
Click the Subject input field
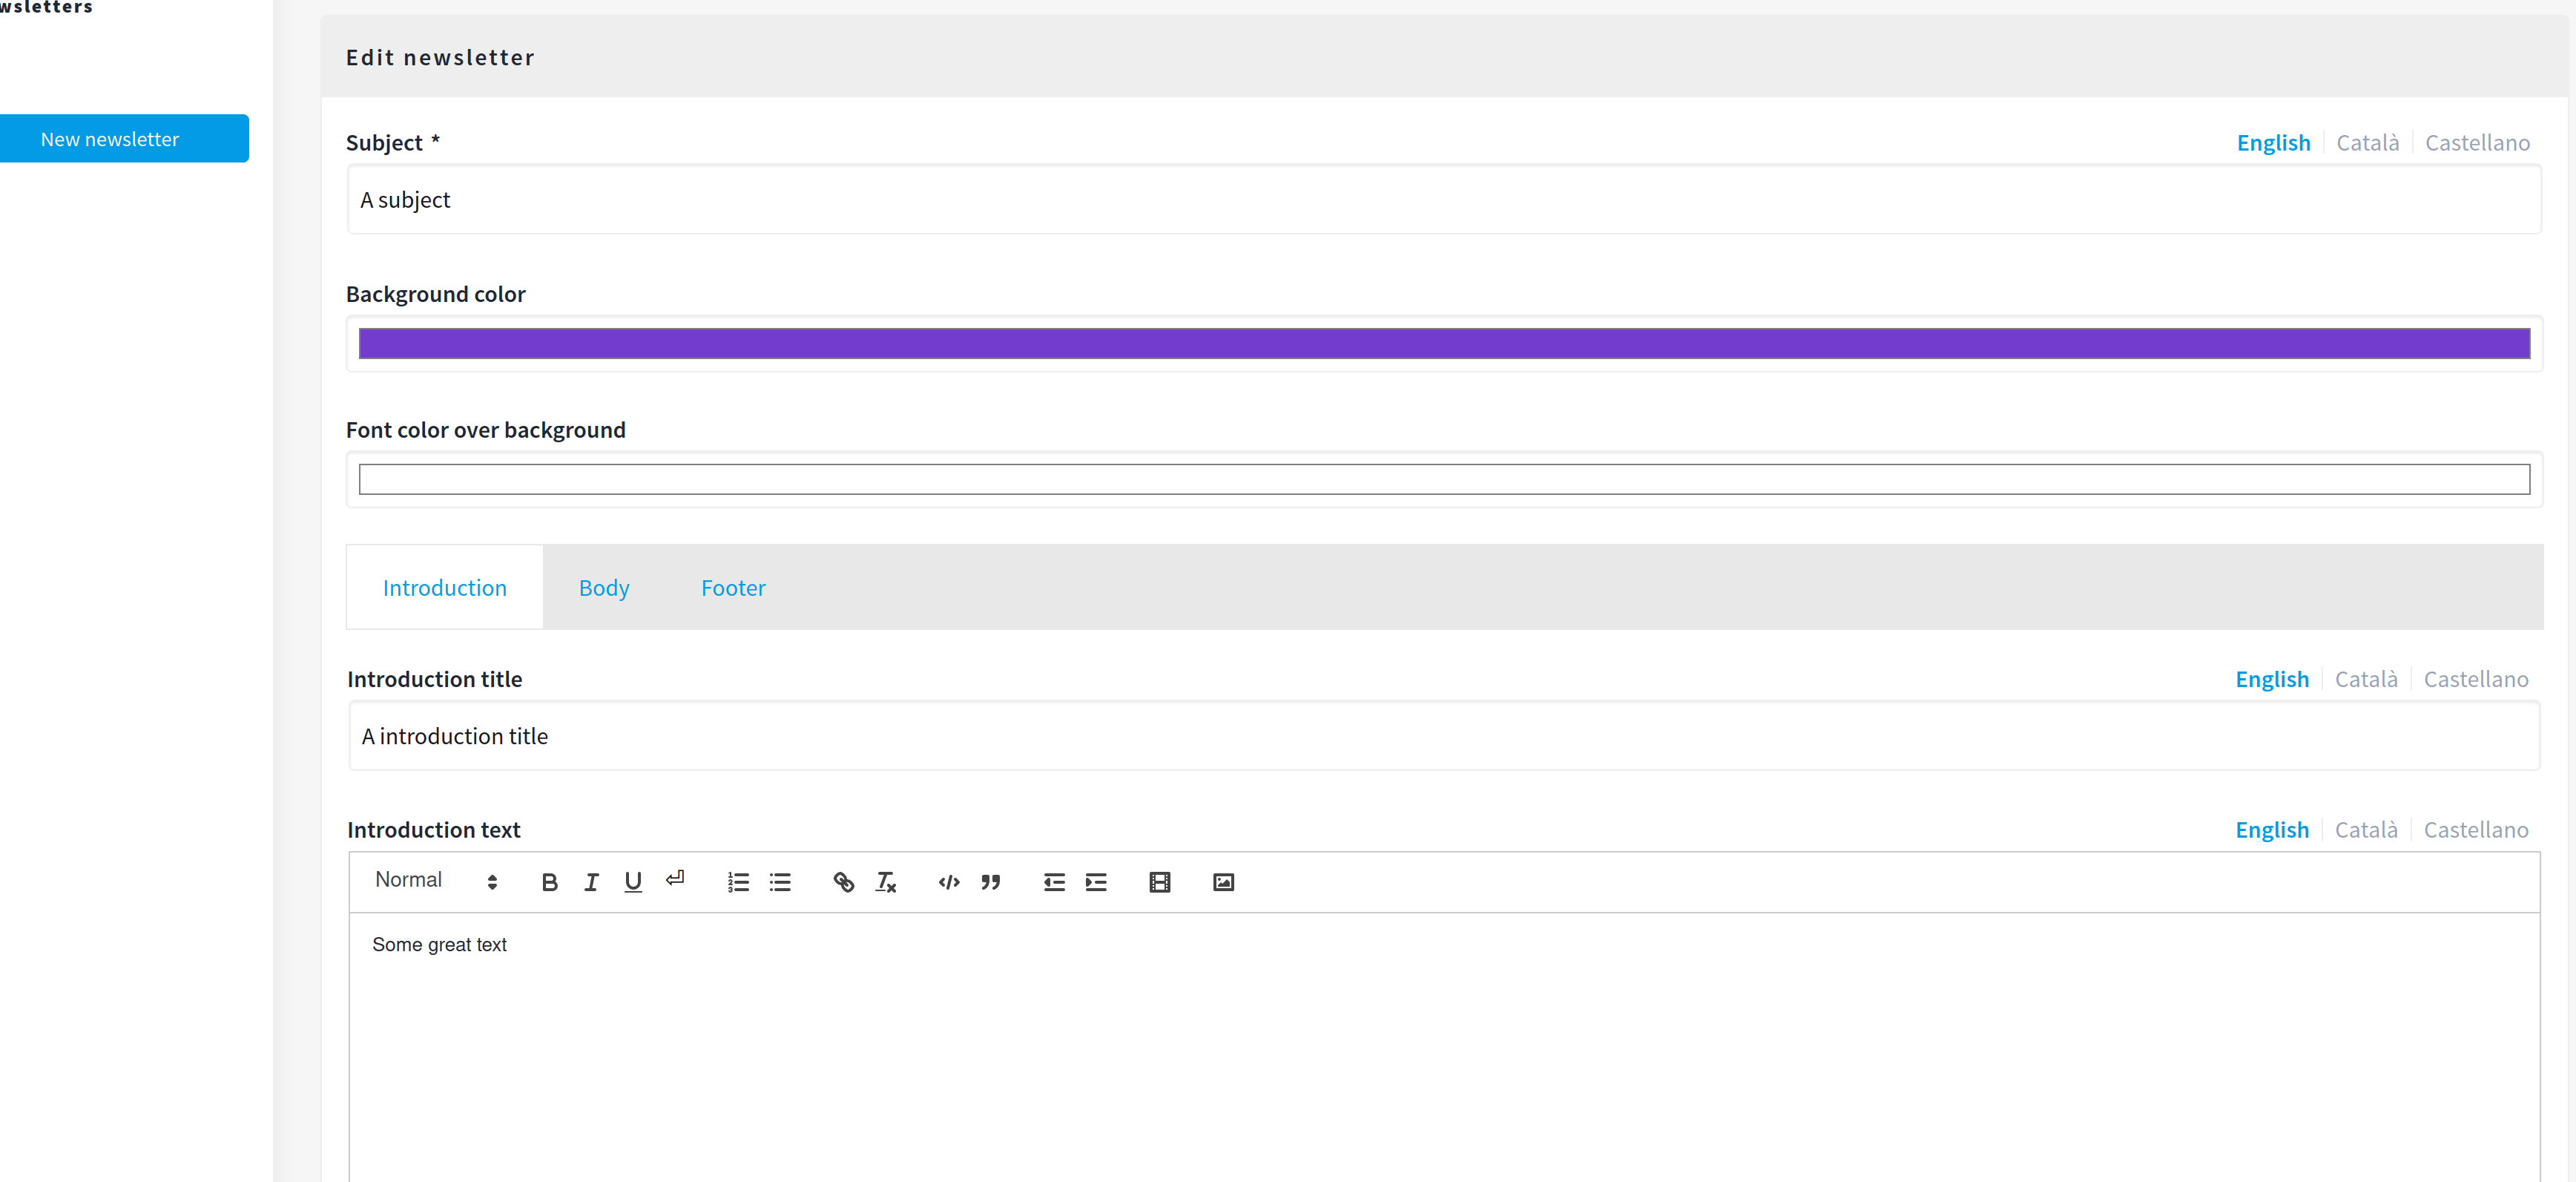[1444, 197]
